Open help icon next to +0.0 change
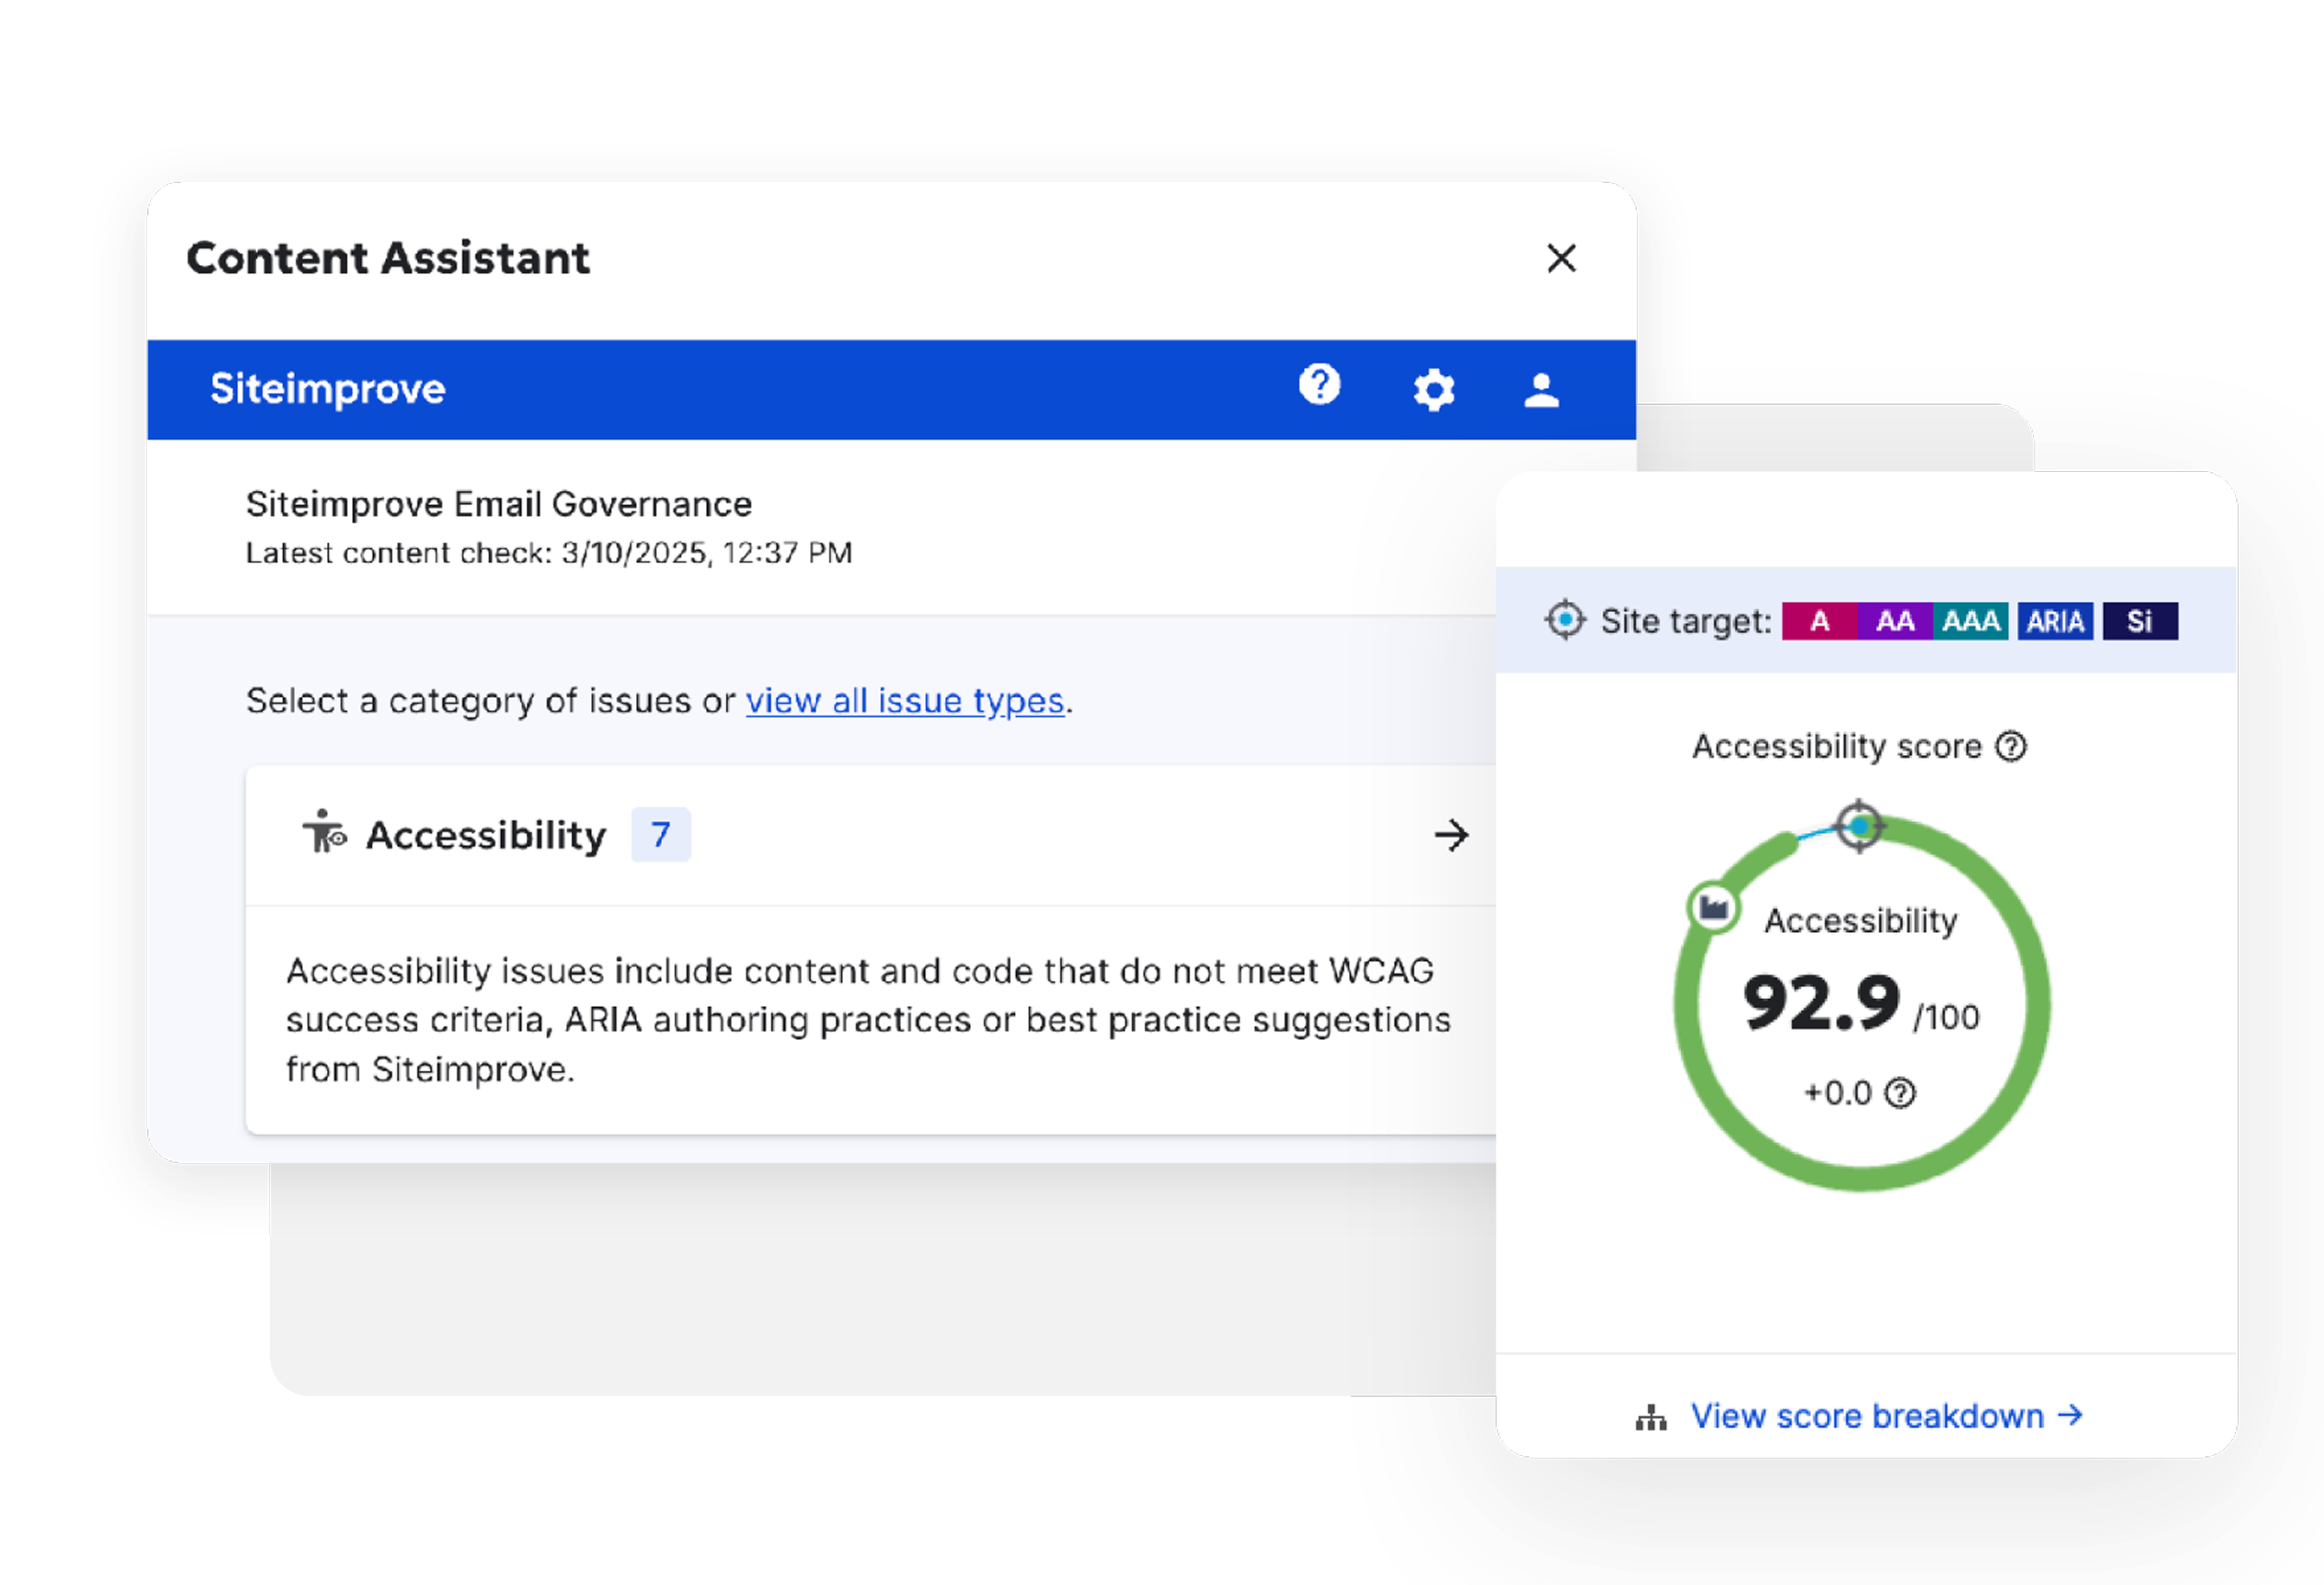Image resolution: width=2324 pixels, height=1585 pixels. pos(1900,1093)
